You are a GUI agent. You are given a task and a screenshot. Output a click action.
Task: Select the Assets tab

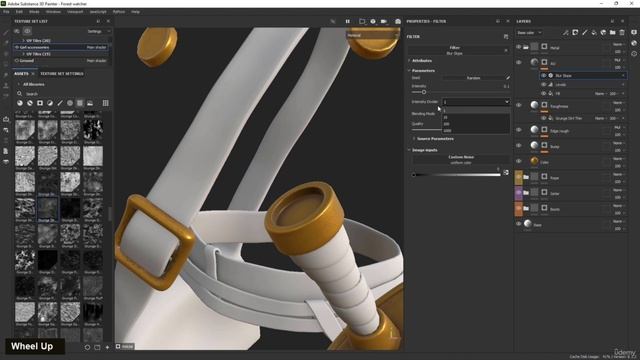point(21,74)
